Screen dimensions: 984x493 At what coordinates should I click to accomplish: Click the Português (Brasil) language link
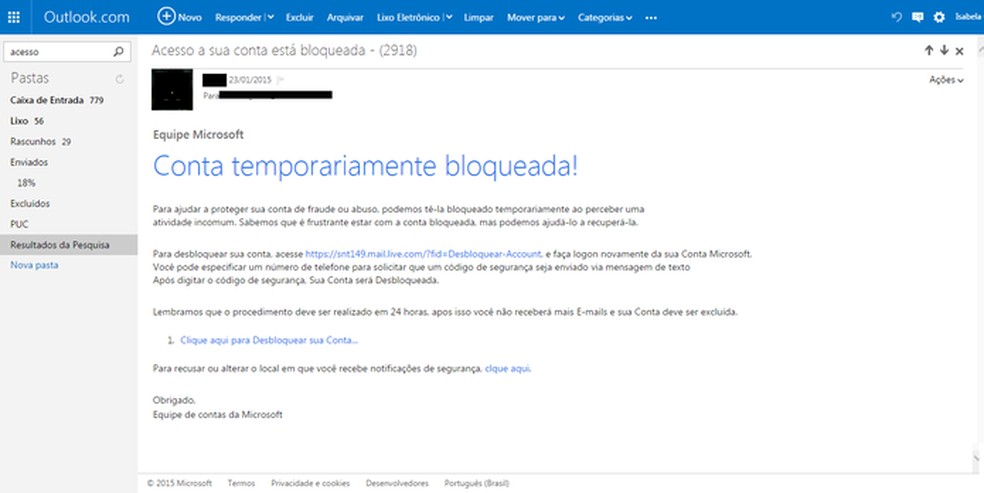point(477,484)
